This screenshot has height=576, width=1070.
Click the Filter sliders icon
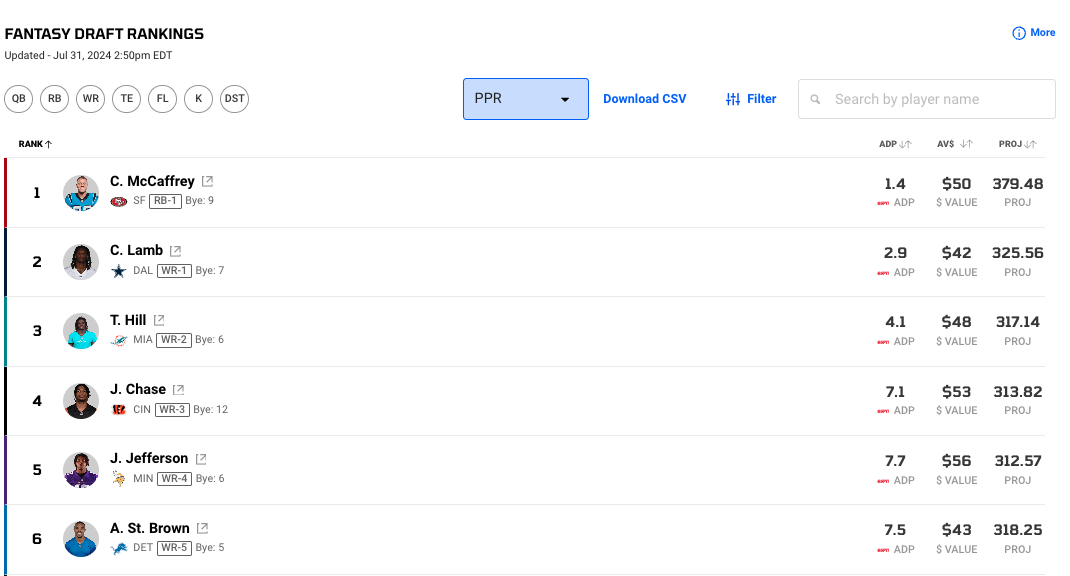(x=733, y=99)
